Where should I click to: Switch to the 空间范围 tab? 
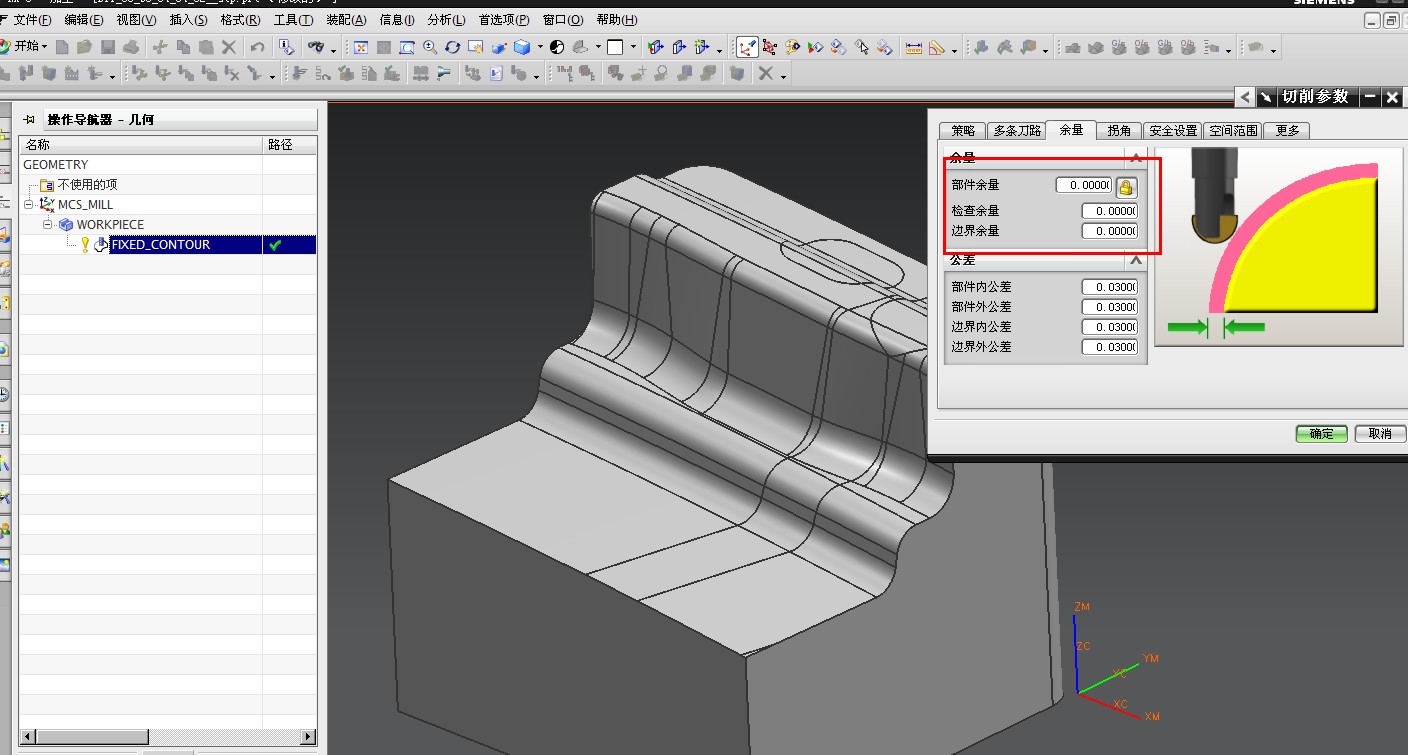(1233, 130)
